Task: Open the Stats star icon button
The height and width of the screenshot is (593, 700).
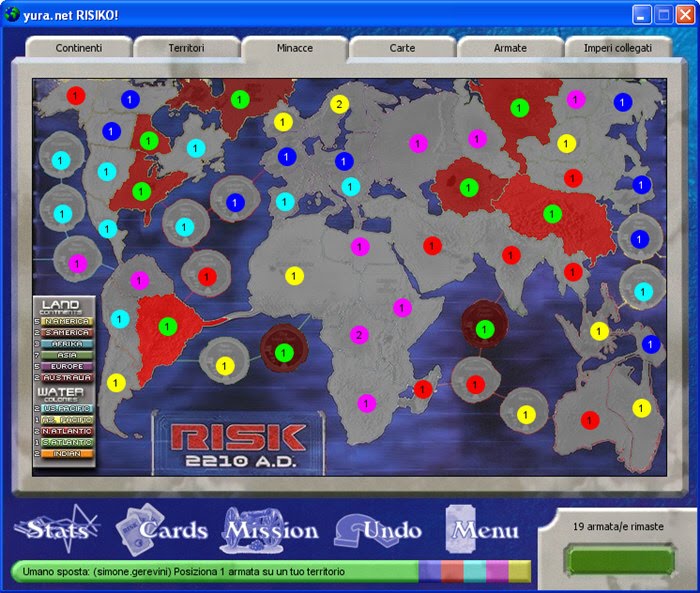Action: point(57,530)
